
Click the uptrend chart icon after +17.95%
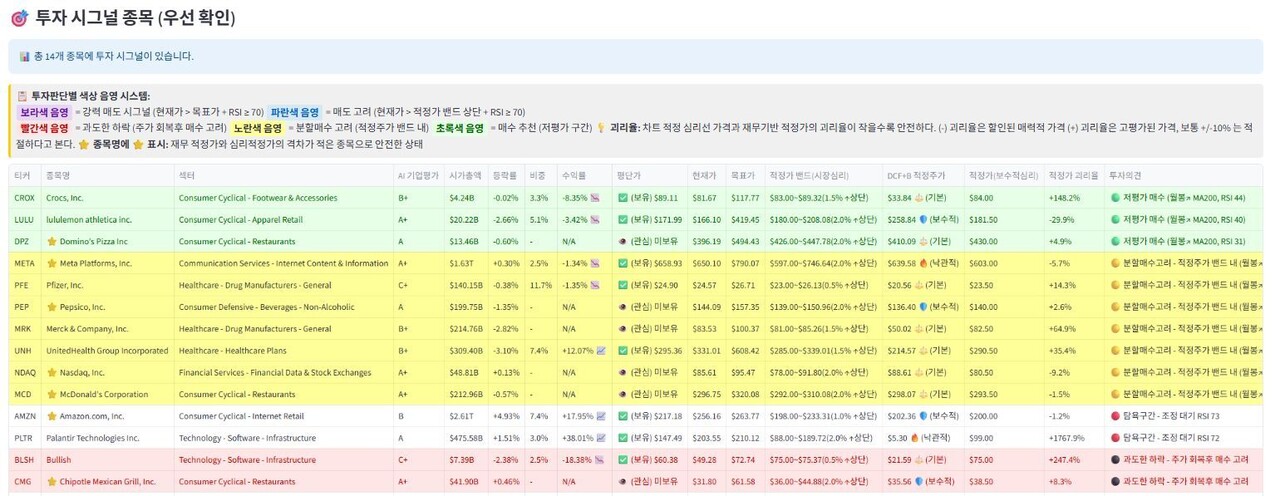tap(601, 416)
